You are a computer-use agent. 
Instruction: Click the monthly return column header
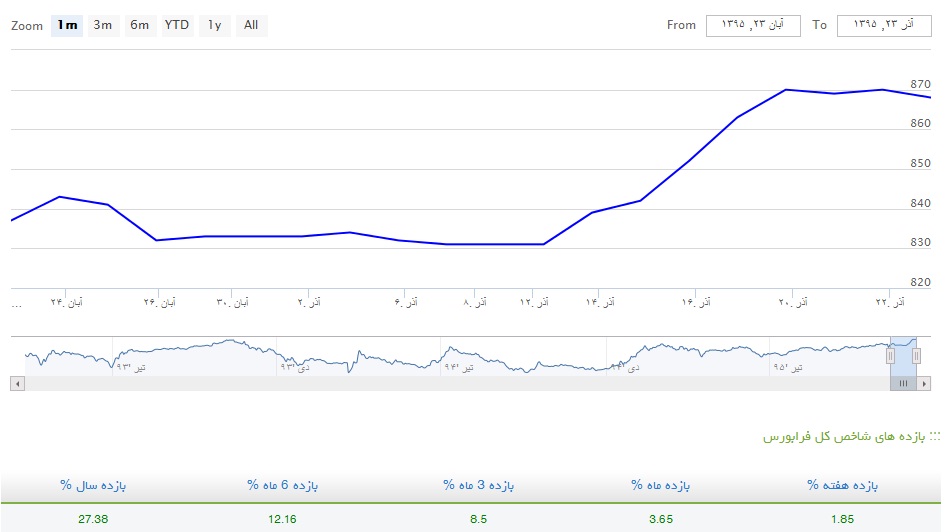click(661, 485)
